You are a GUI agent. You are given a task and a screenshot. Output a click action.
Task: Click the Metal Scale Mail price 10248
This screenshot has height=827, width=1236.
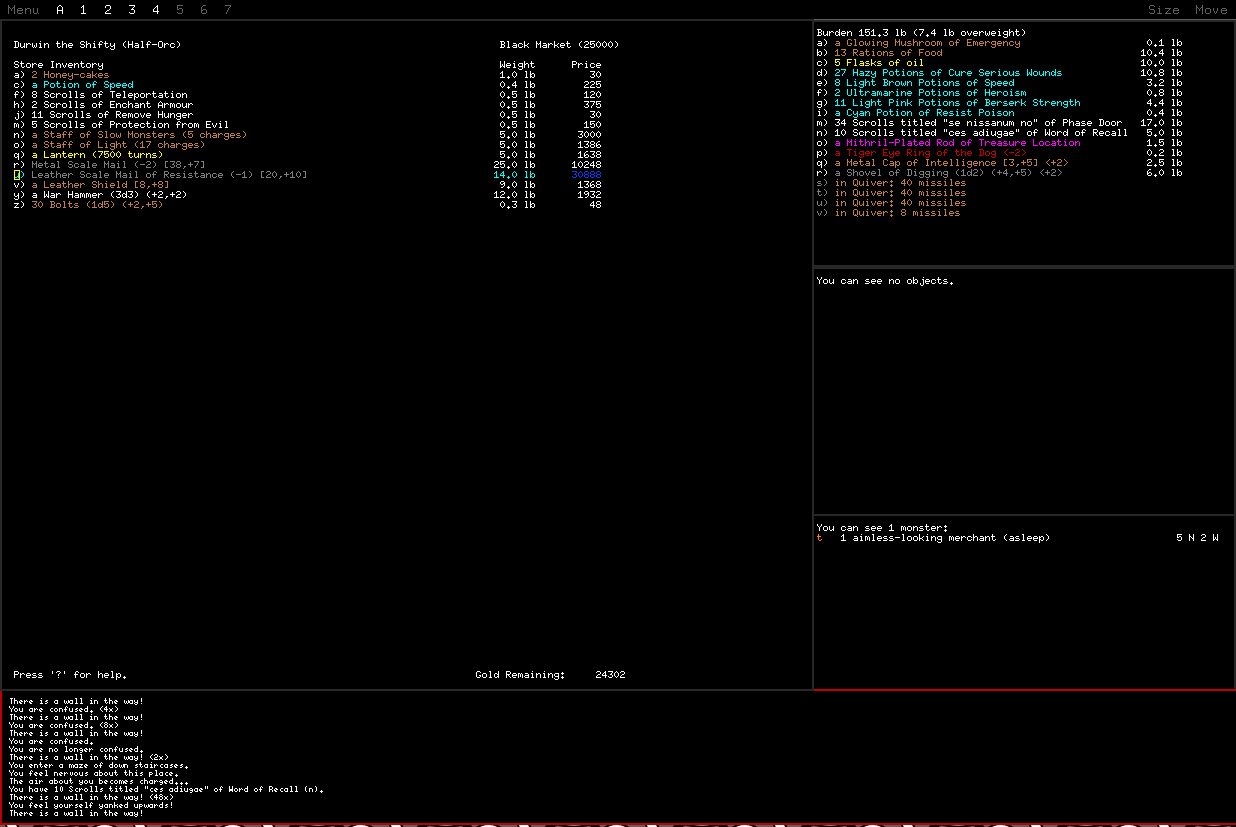[586, 165]
